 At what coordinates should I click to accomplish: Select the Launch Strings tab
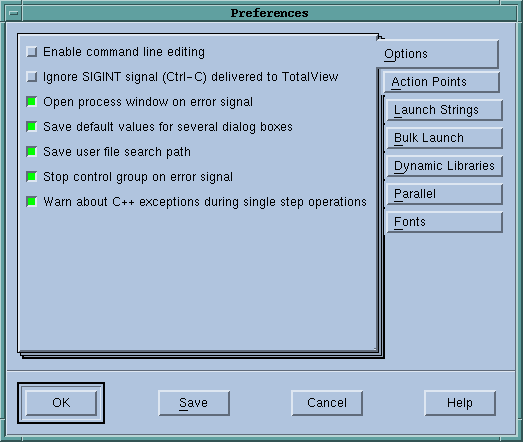click(x=444, y=110)
